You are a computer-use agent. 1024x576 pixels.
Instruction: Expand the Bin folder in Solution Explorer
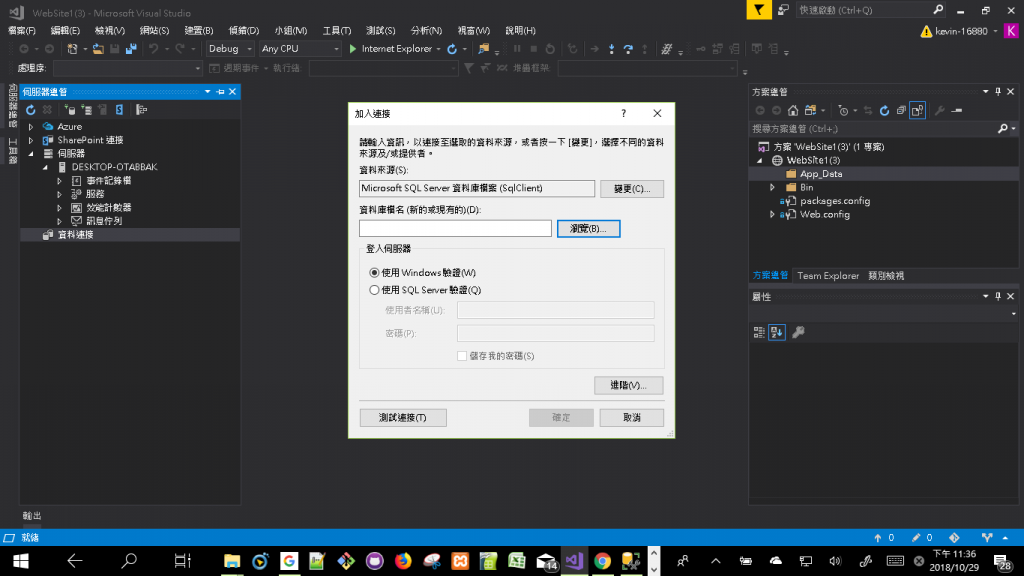coord(773,187)
